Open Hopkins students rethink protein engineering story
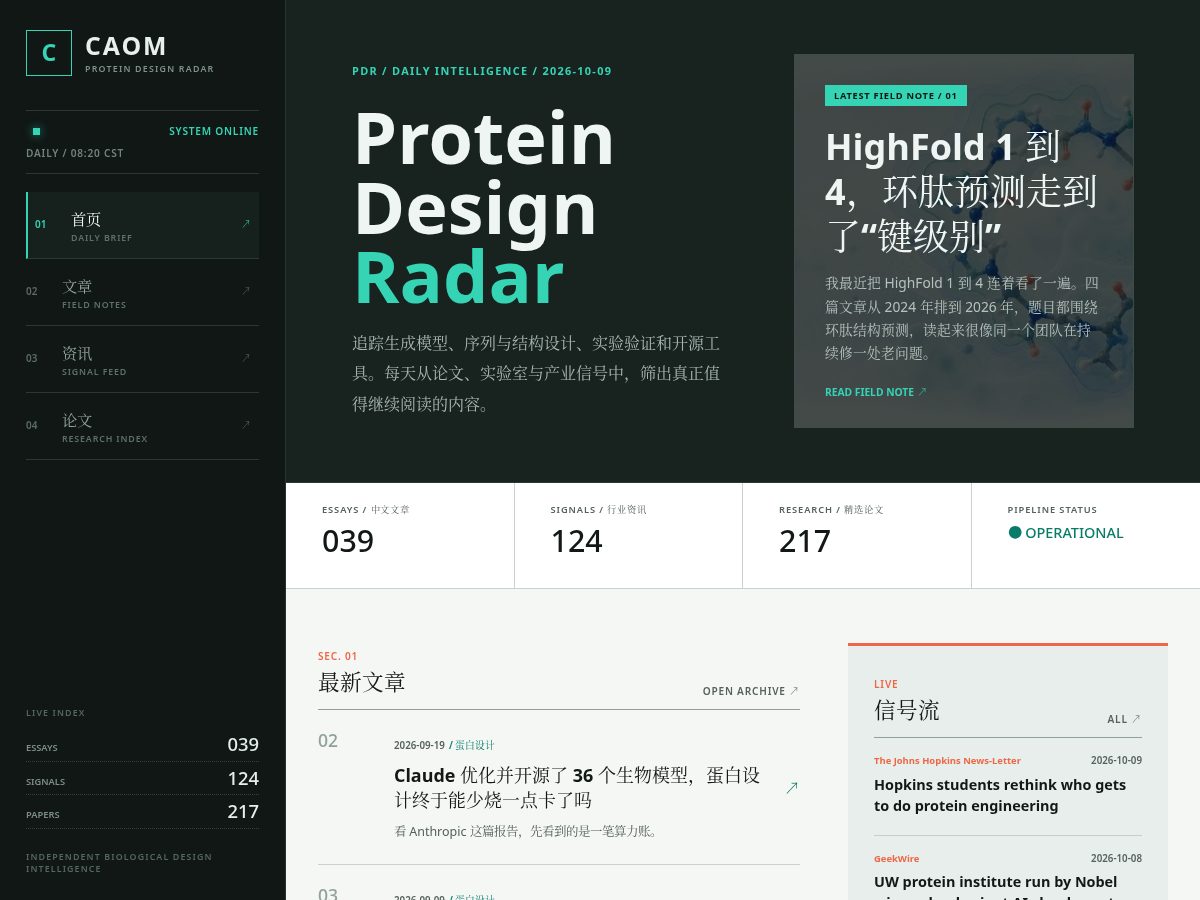The width and height of the screenshot is (1200, 900). (1000, 795)
